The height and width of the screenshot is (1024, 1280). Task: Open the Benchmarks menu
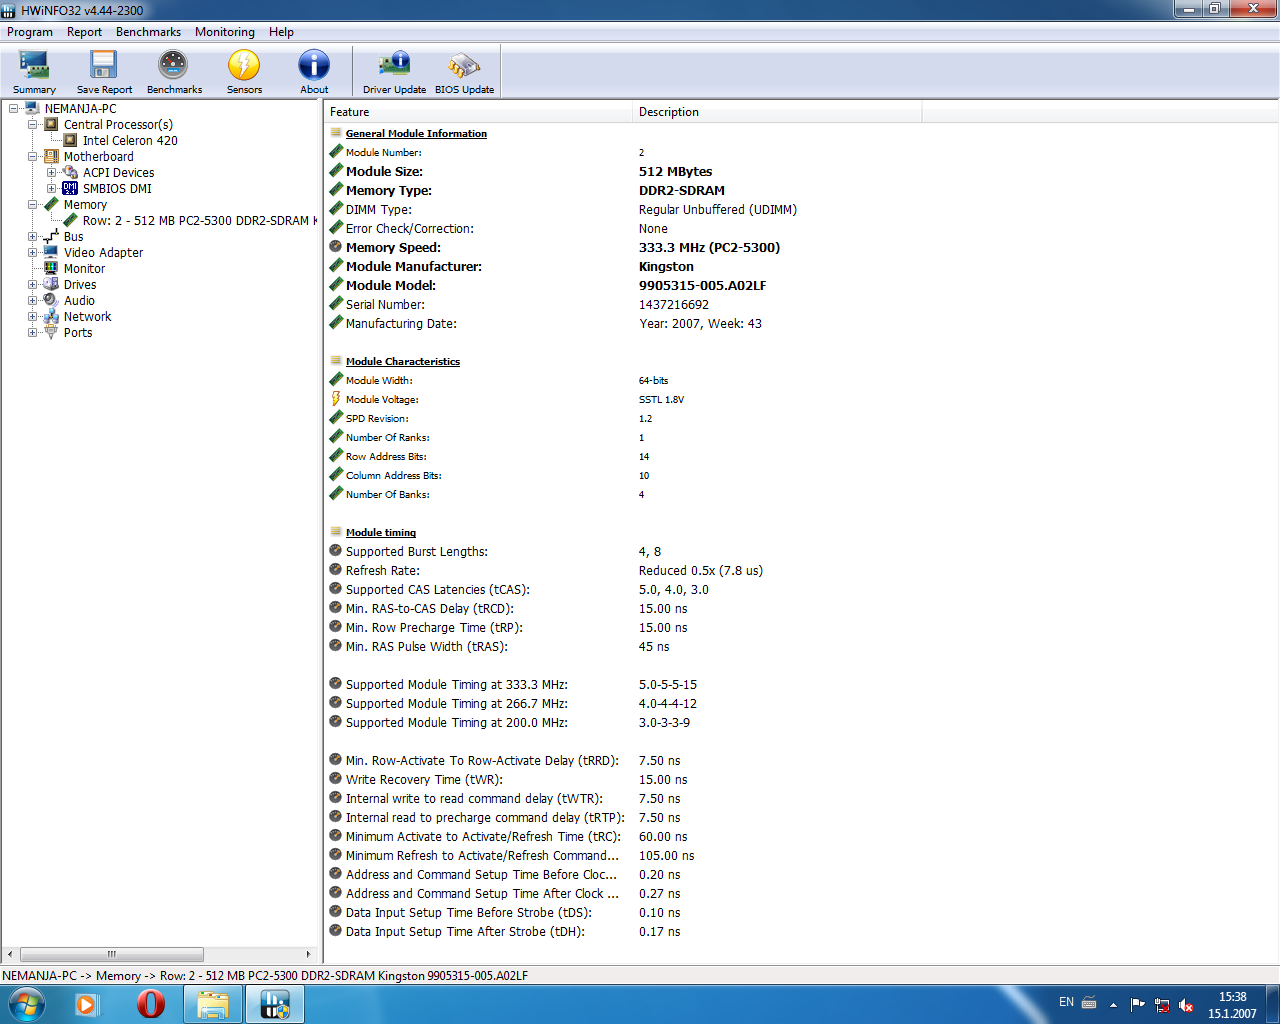coord(148,32)
